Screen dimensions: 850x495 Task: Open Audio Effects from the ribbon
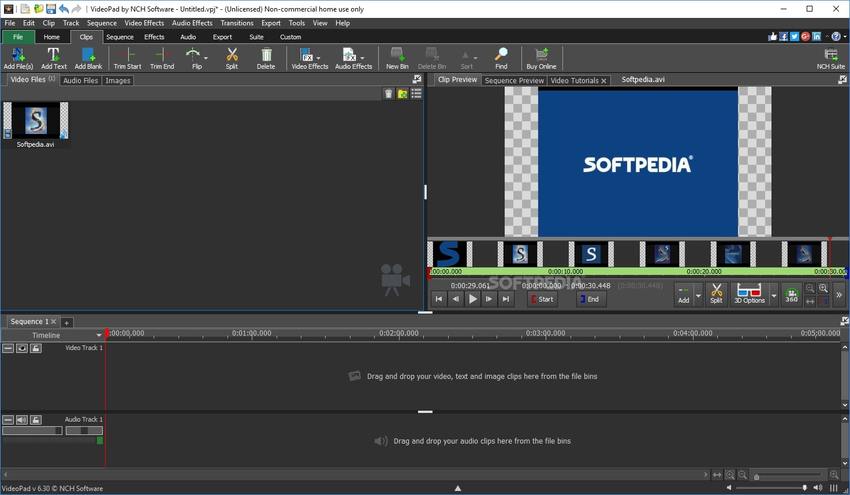(350, 58)
